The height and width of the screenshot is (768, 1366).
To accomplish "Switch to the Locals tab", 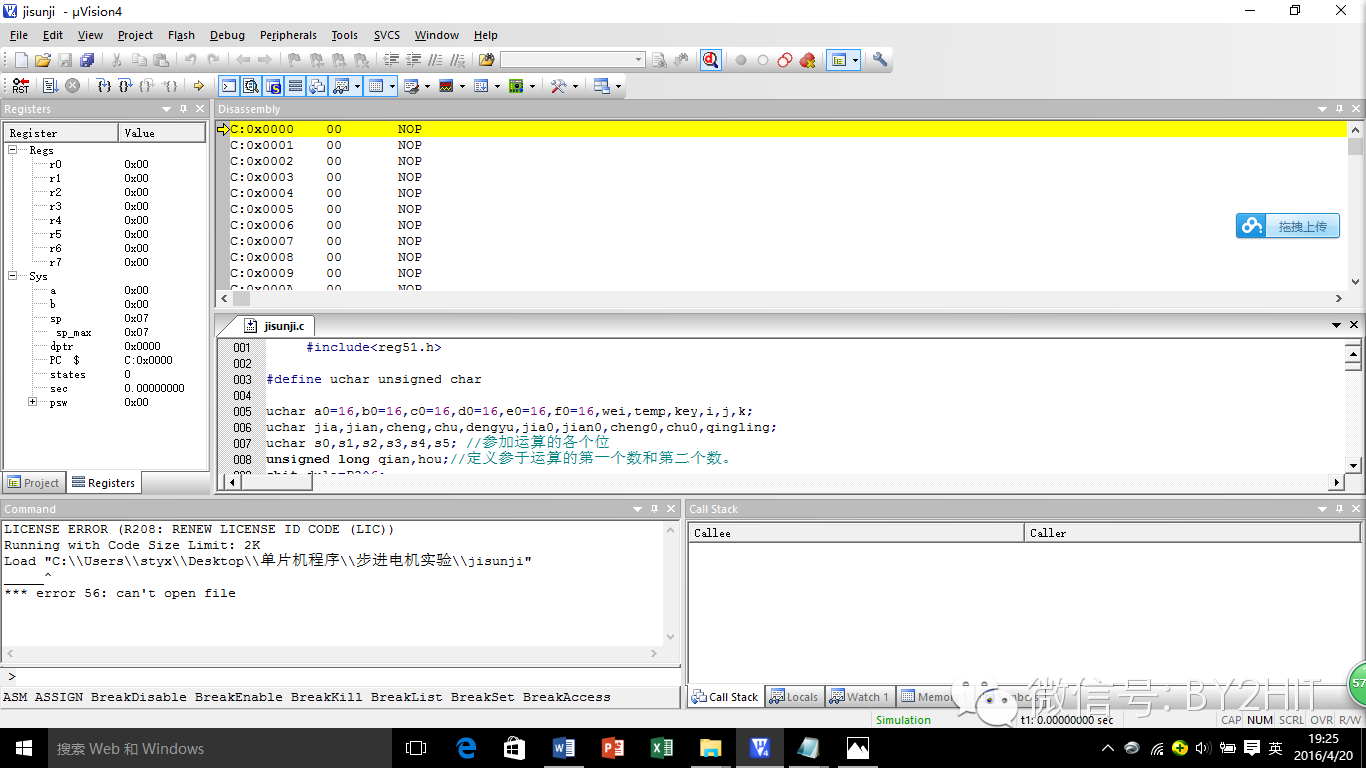I will coord(795,697).
